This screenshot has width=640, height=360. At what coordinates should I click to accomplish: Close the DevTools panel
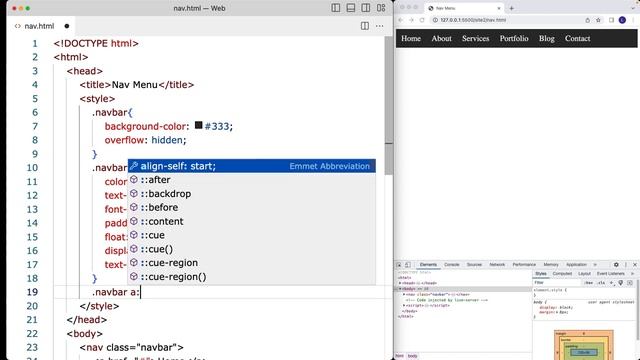tap(635, 264)
